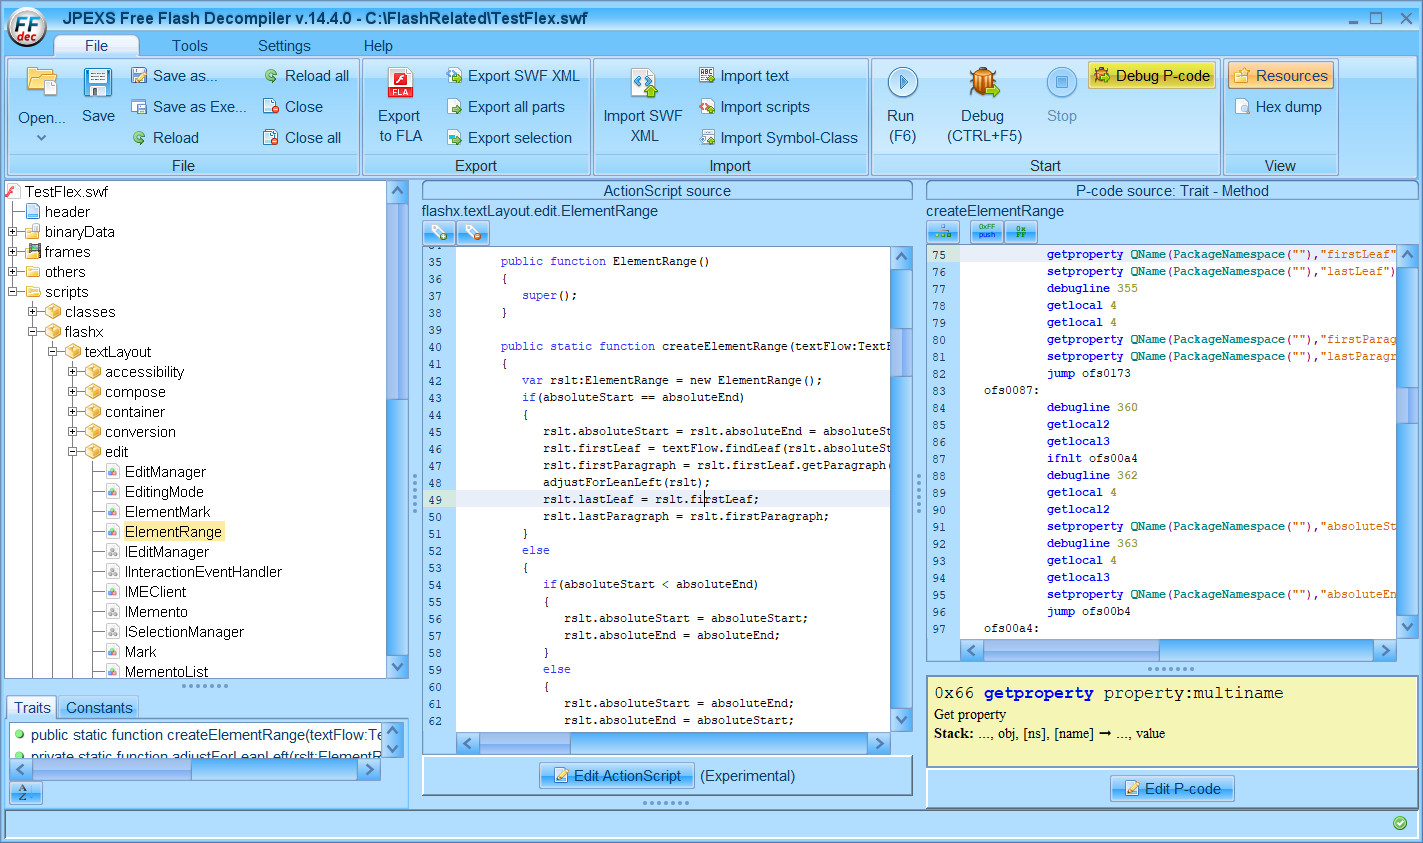Click the TestFlex.swf root node
This screenshot has width=1423, height=843.
[x=66, y=192]
